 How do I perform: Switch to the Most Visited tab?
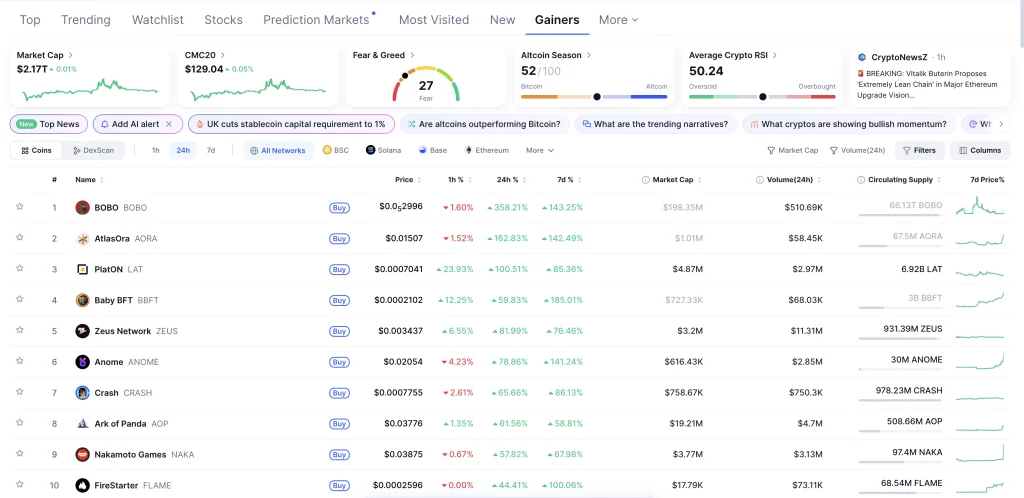tap(434, 20)
